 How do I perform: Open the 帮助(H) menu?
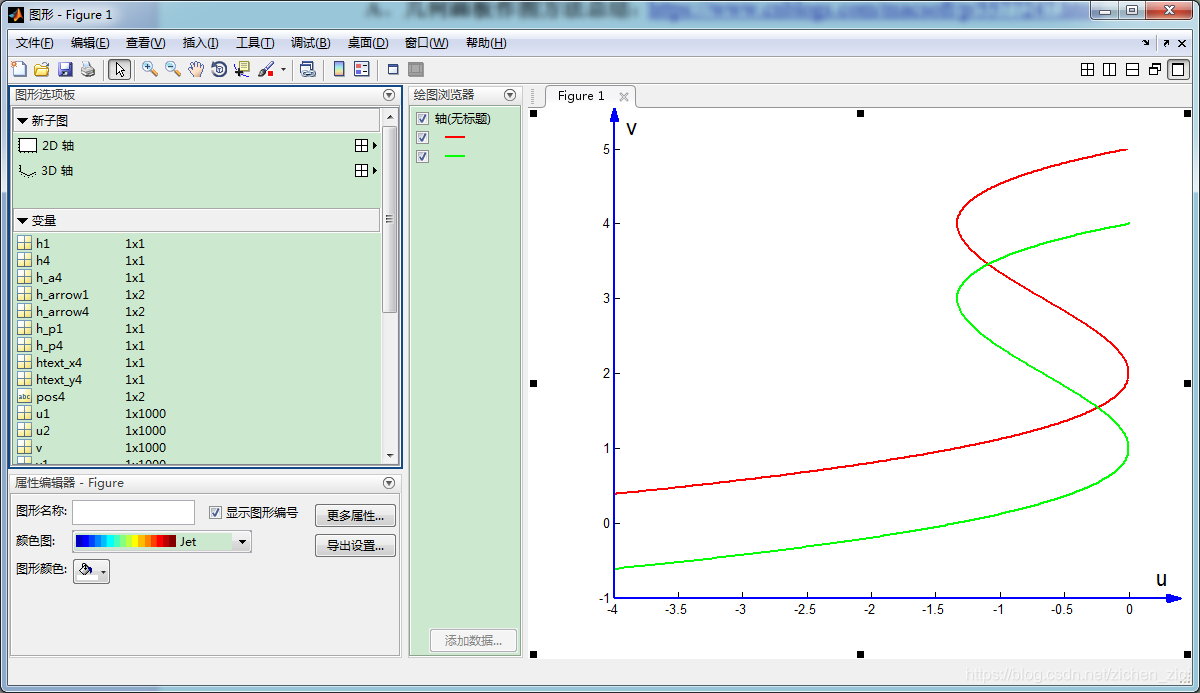[x=486, y=43]
